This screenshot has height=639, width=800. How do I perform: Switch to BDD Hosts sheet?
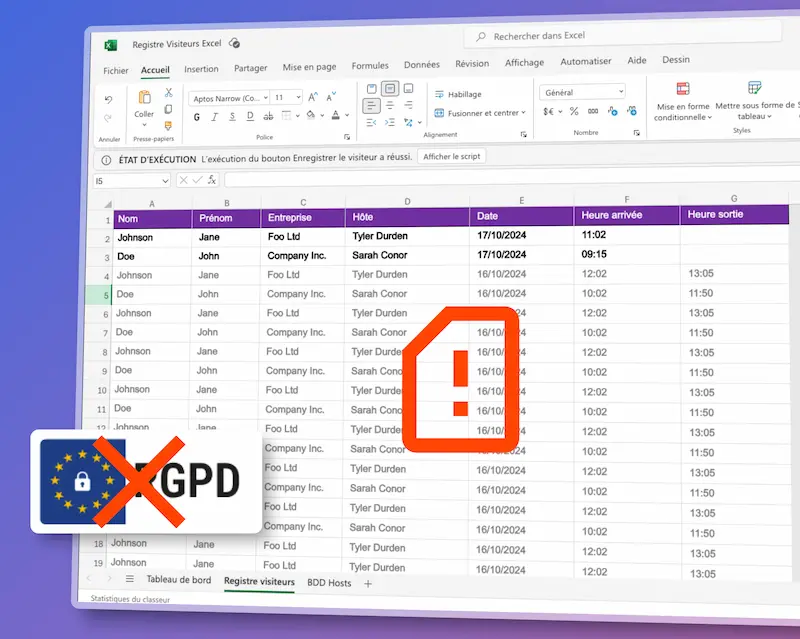pyautogui.click(x=329, y=582)
